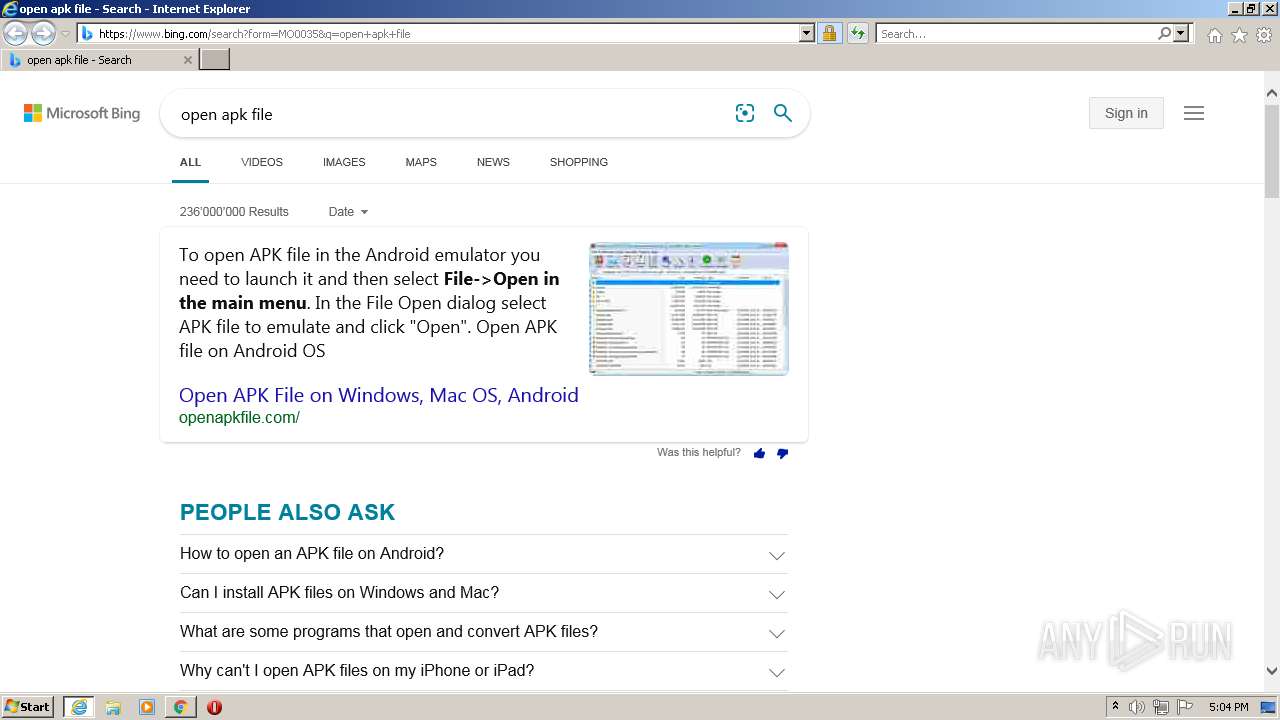Viewport: 1280px width, 720px height.
Task: Click the page scrollbar up arrow
Action: [1272, 94]
